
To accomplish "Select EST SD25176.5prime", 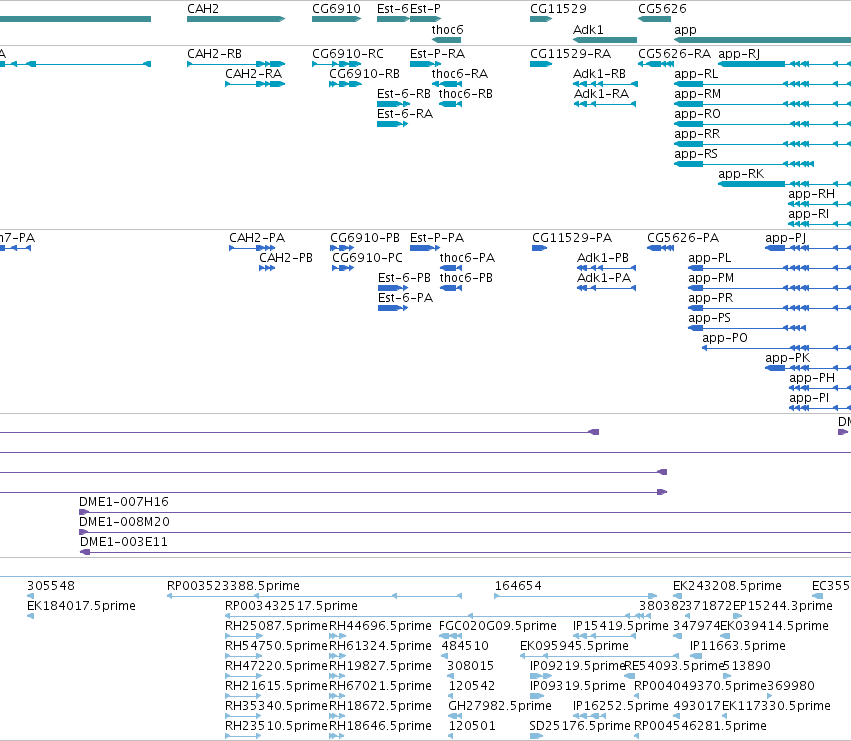I will 580,726.
